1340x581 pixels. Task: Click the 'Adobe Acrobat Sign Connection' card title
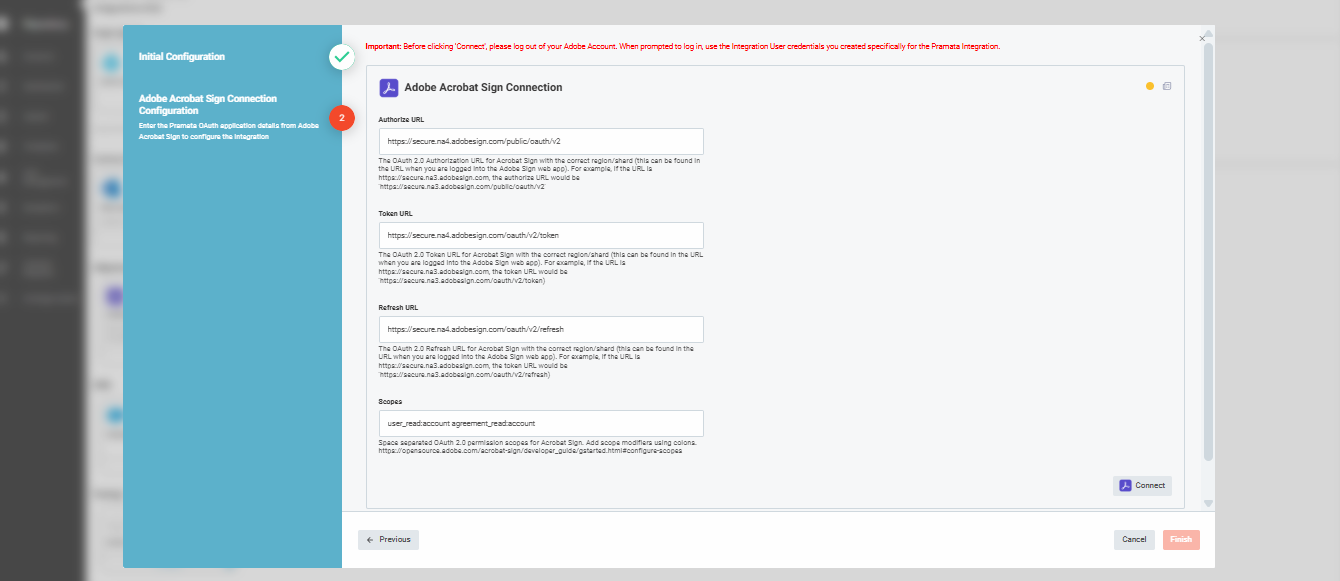483,87
